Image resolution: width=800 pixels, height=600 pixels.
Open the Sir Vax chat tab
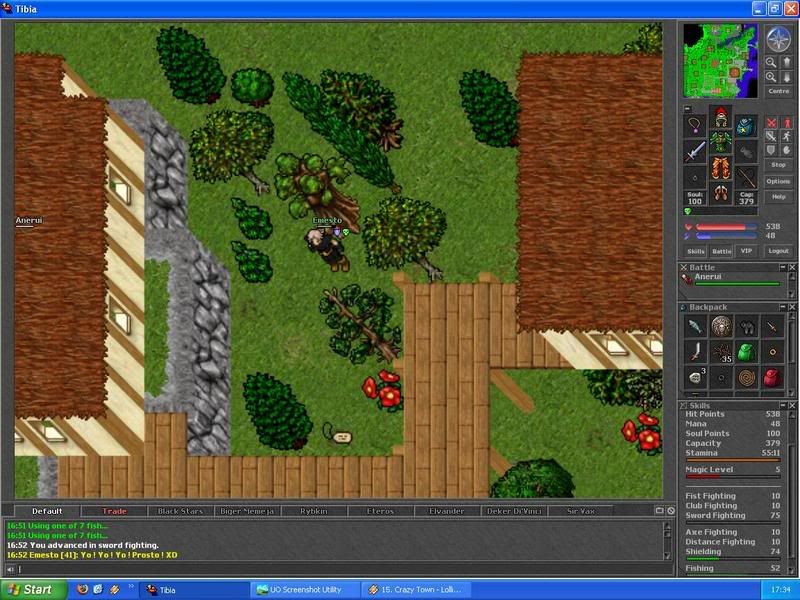(x=581, y=511)
